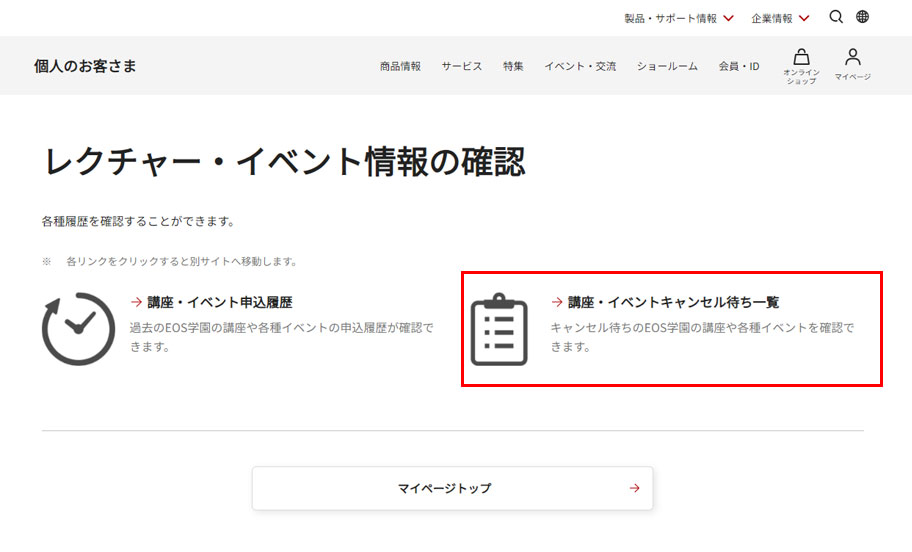Select サービス in the navigation bar
Viewport: 912px width, 552px height.
[462, 66]
